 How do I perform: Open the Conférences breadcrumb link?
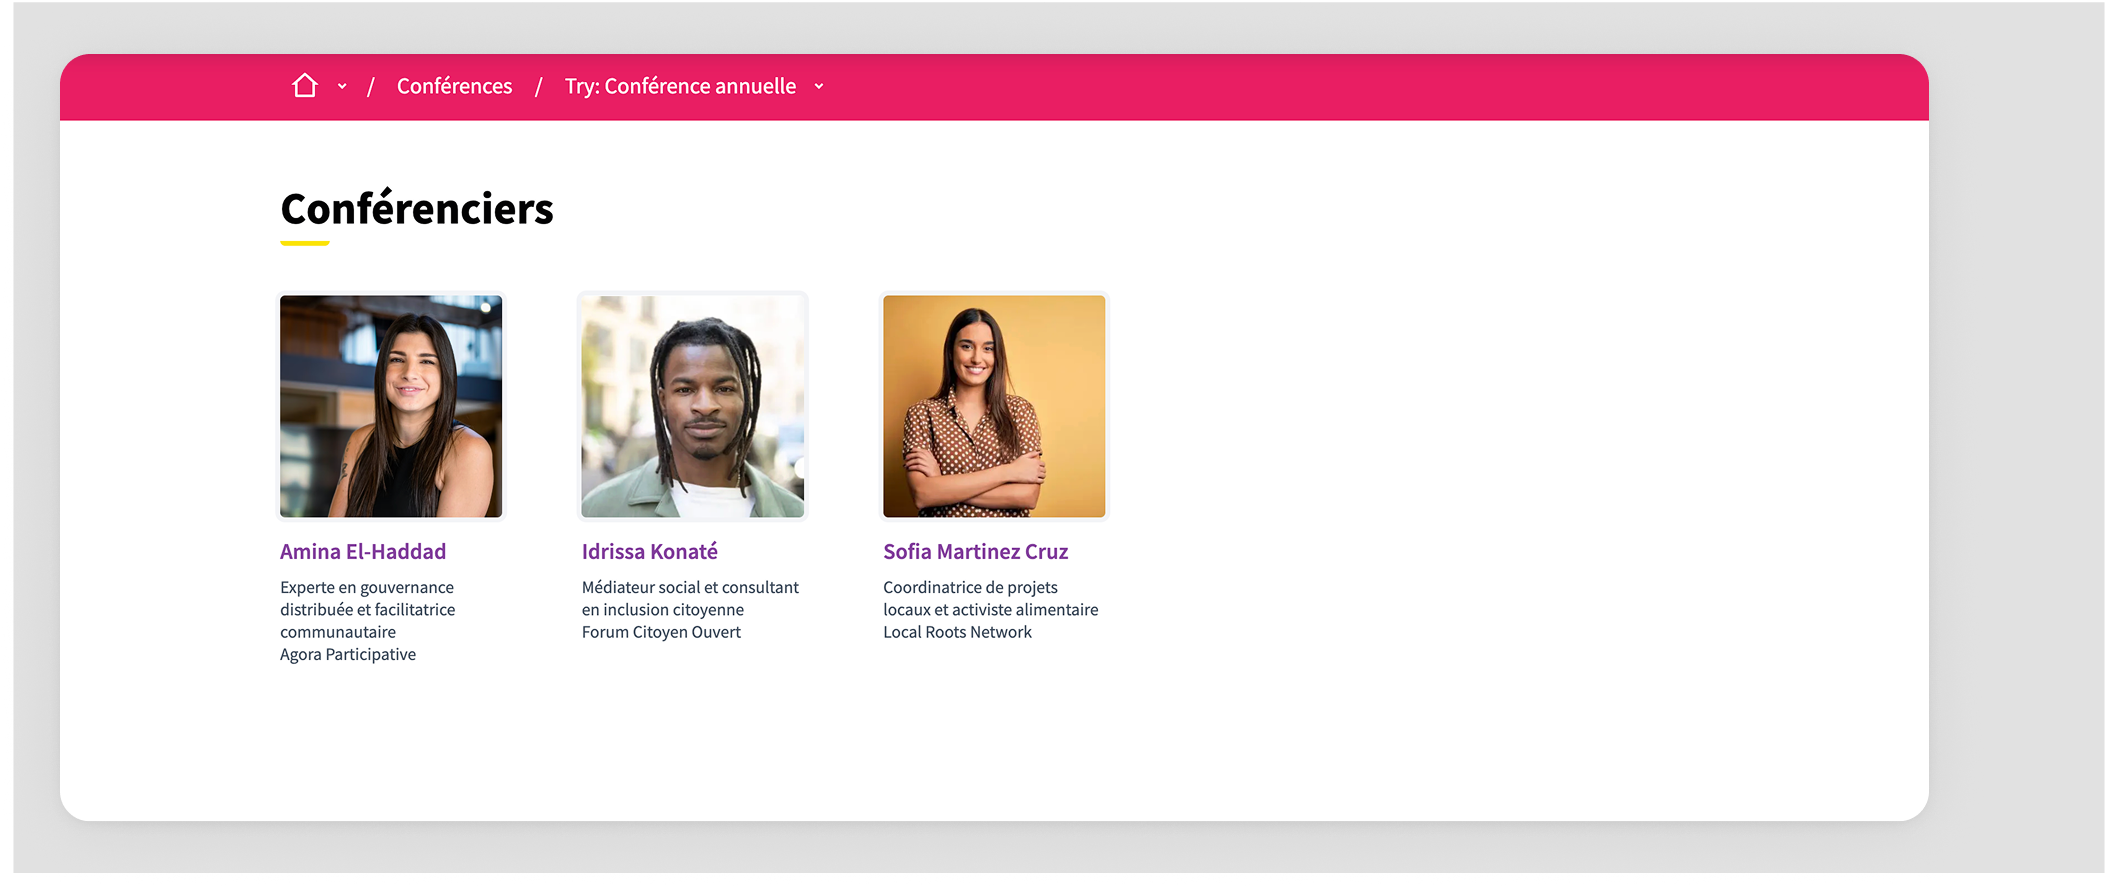[454, 86]
